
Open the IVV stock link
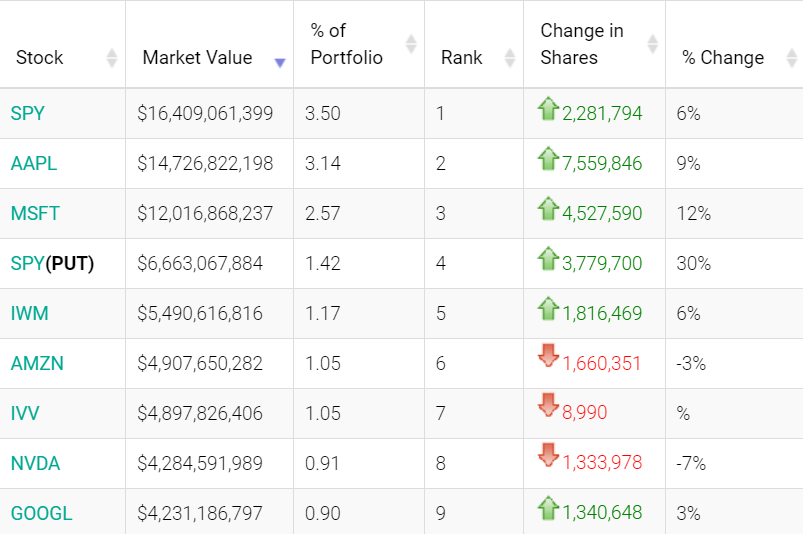click(x=25, y=413)
